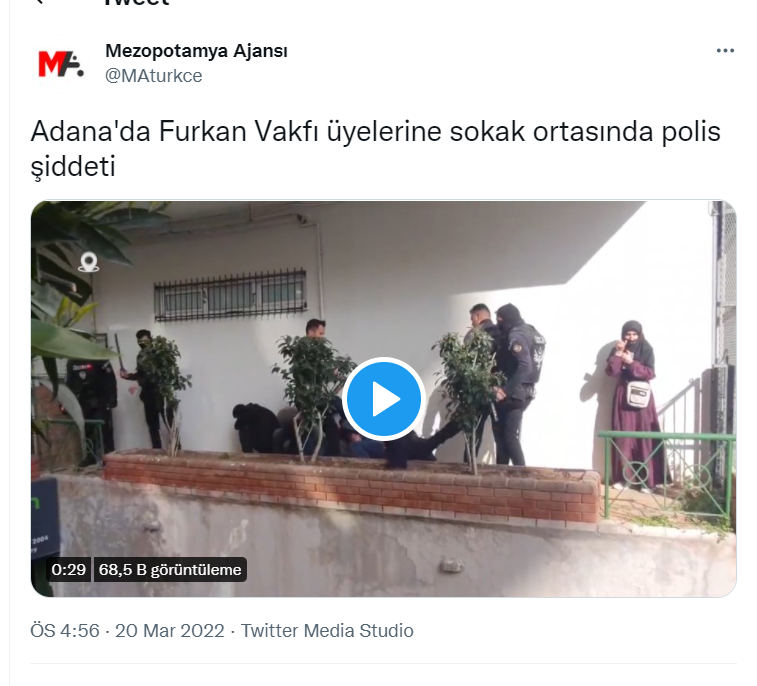Open the Mezopotamya Ajansı profile avatar
The image size is (757, 686).
tap(61, 64)
